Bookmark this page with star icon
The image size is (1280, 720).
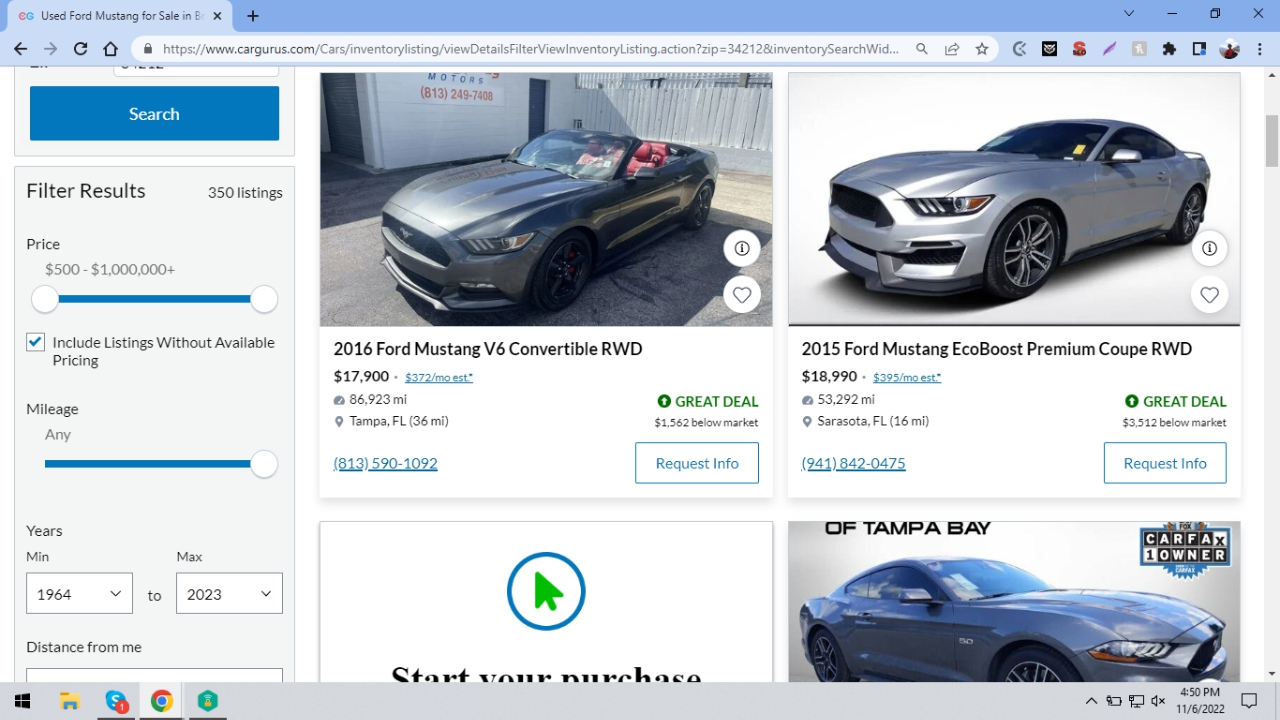[982, 48]
